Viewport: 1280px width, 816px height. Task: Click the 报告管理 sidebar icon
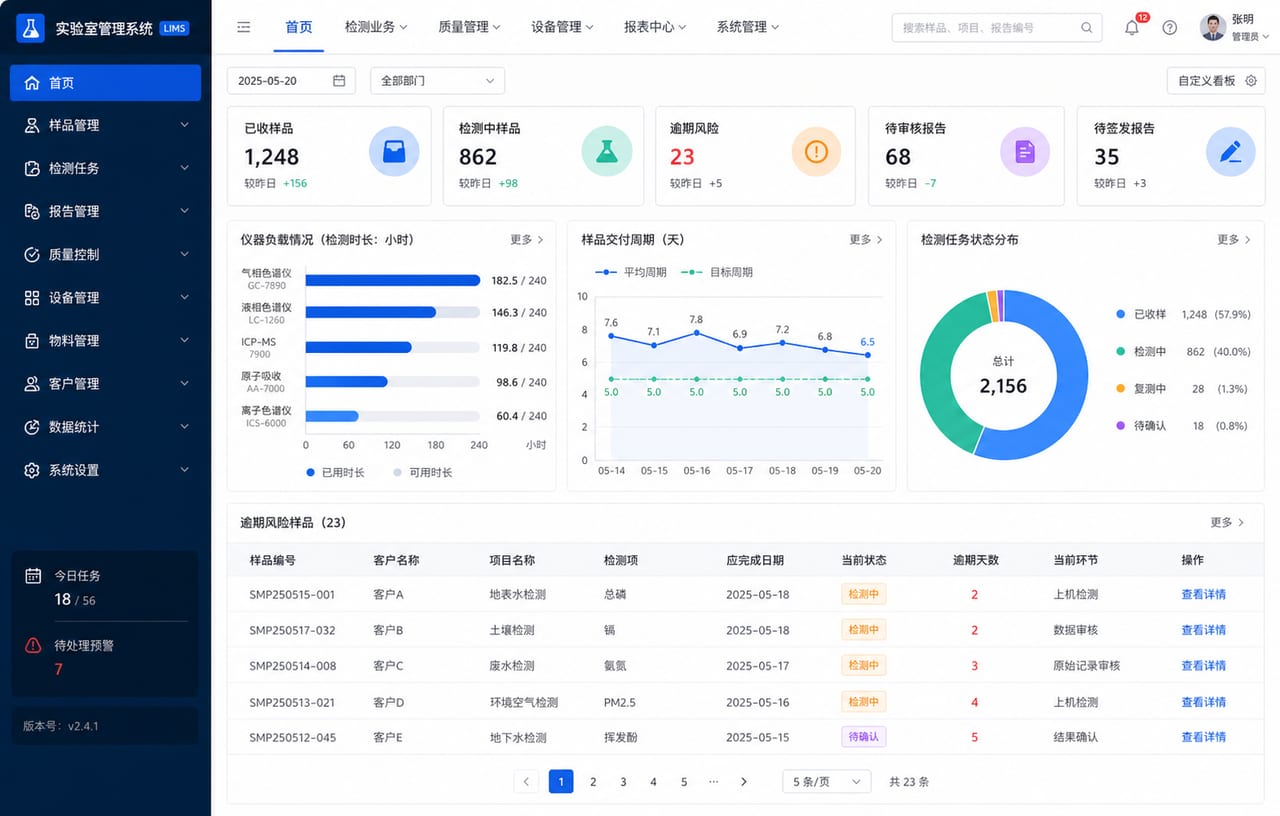32,211
